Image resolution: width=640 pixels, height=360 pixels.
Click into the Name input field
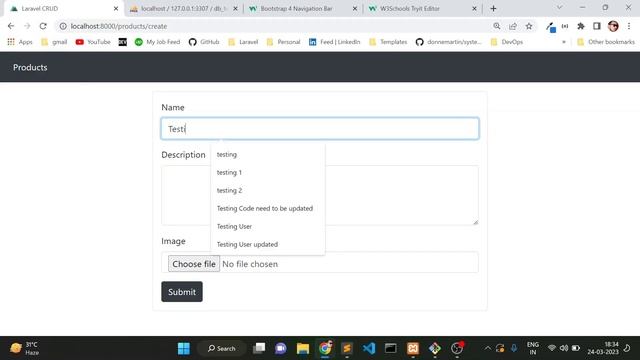tap(320, 129)
